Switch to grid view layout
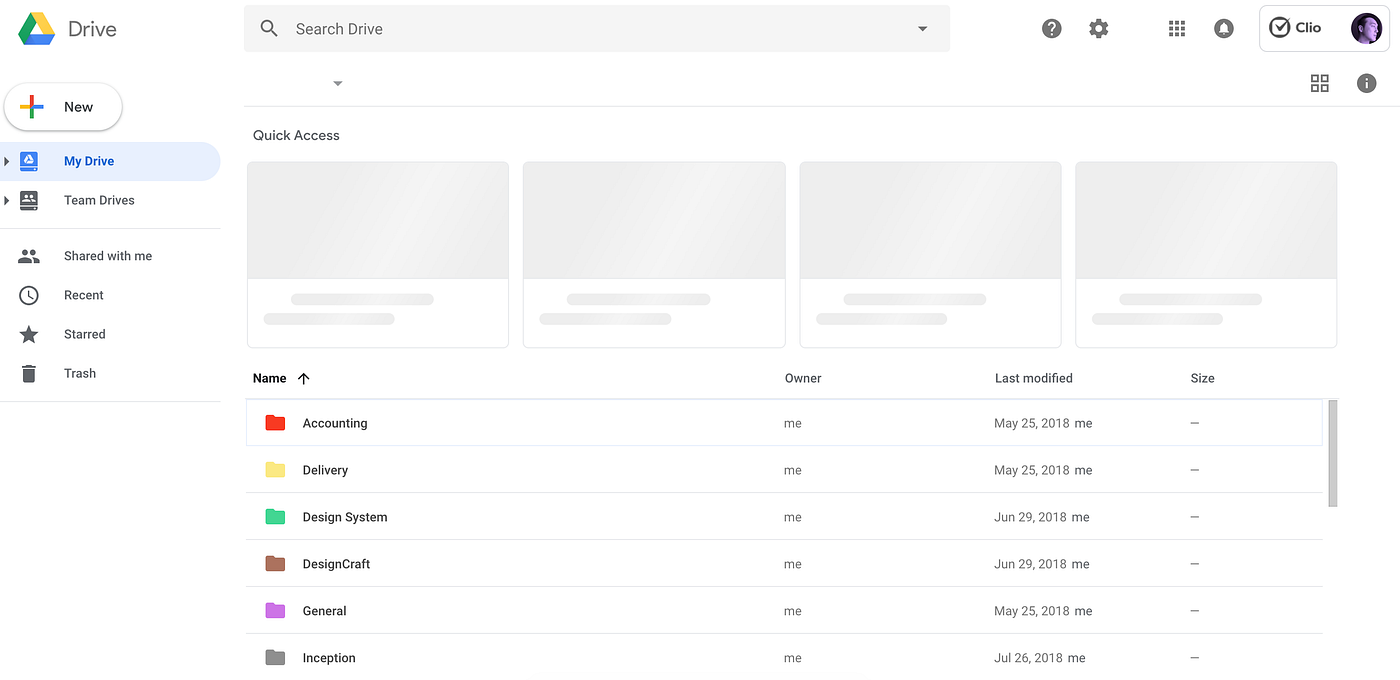The width and height of the screenshot is (1400, 680). (x=1320, y=83)
